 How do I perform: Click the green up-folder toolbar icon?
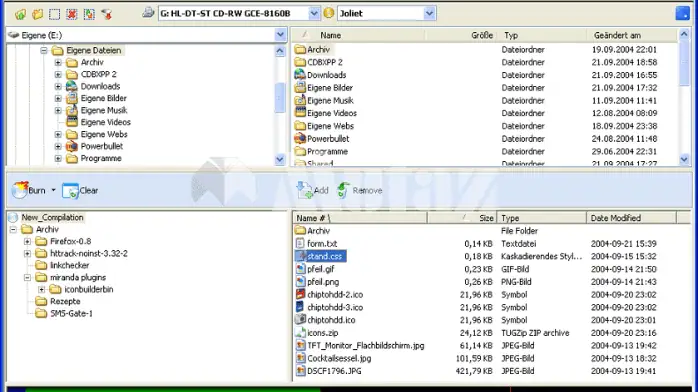[x=20, y=14]
